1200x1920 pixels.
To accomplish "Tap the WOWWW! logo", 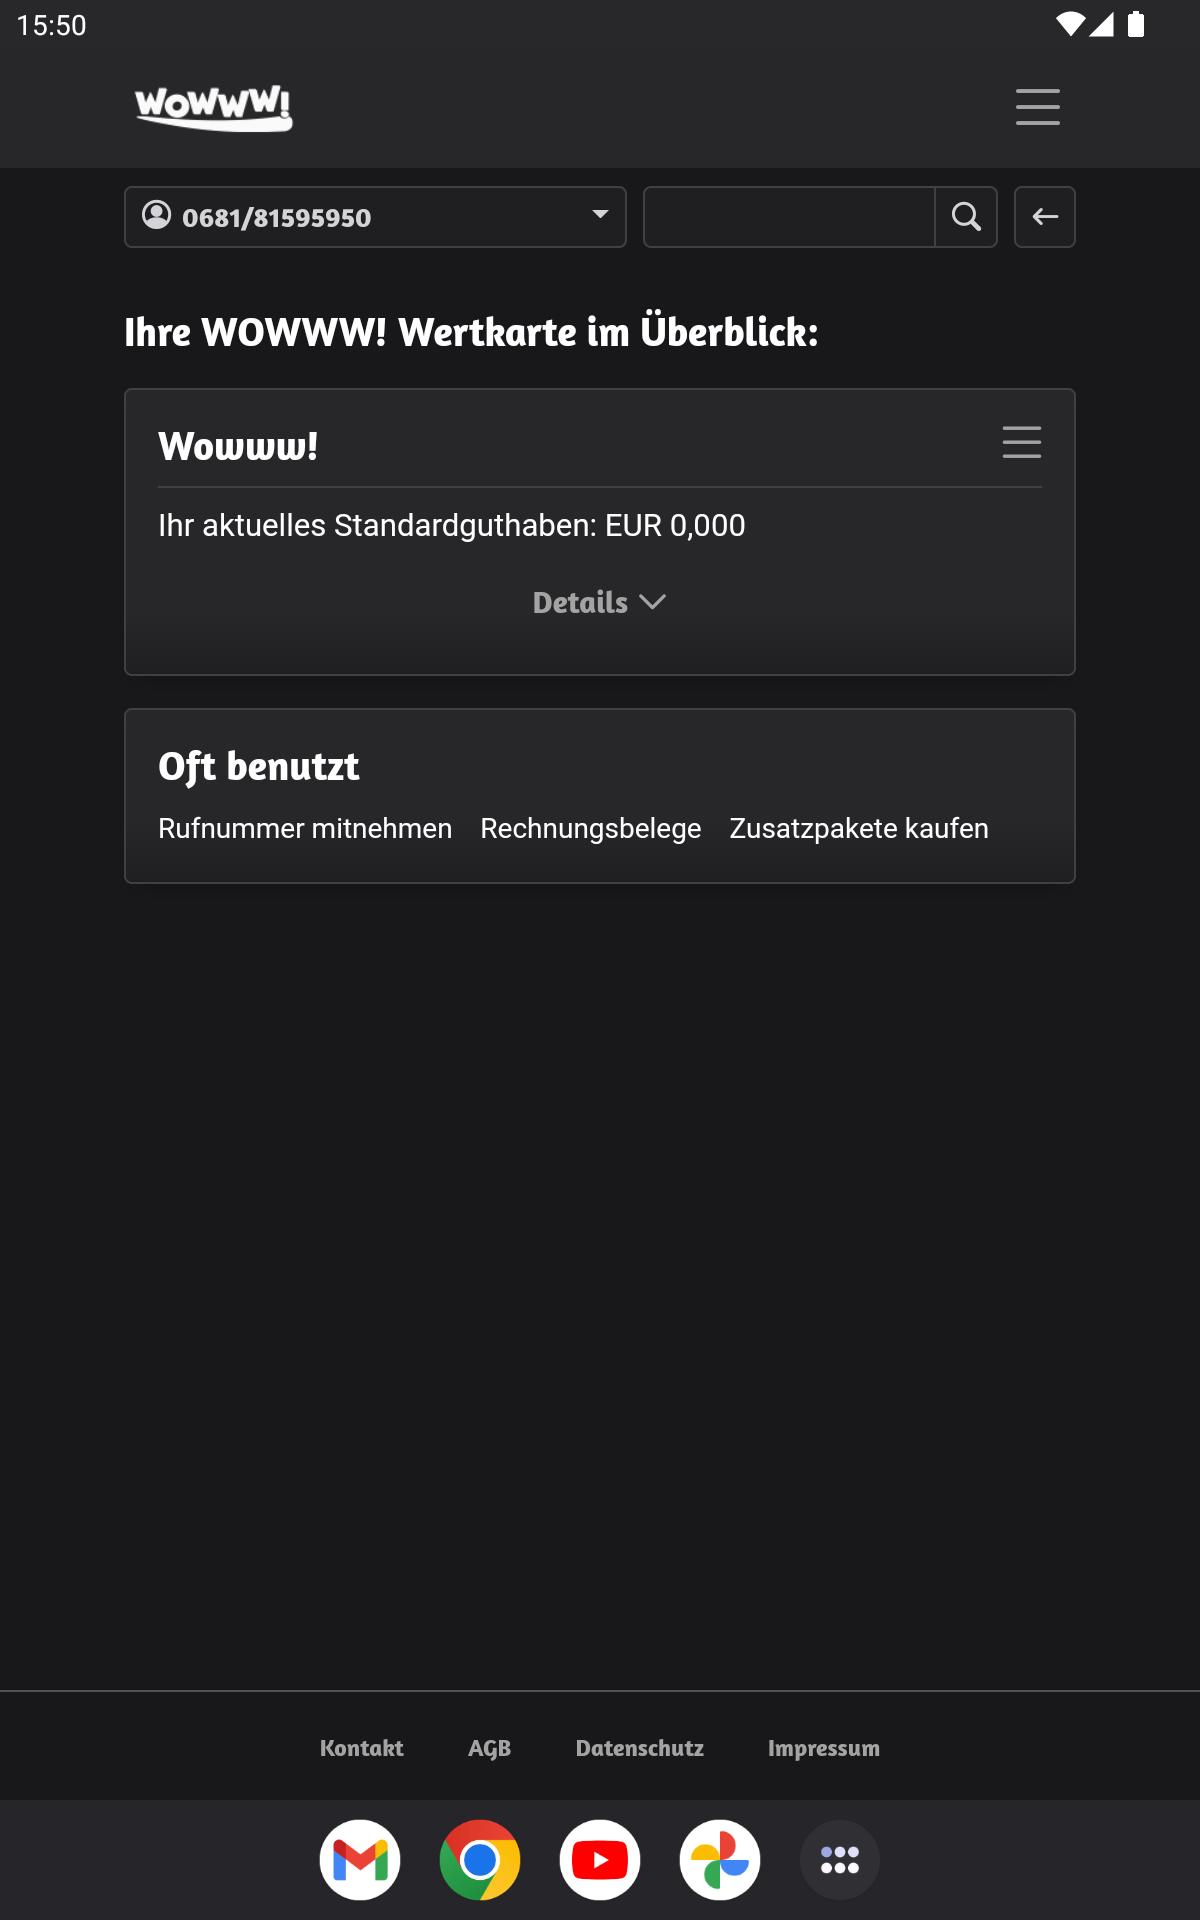I will 214,108.
